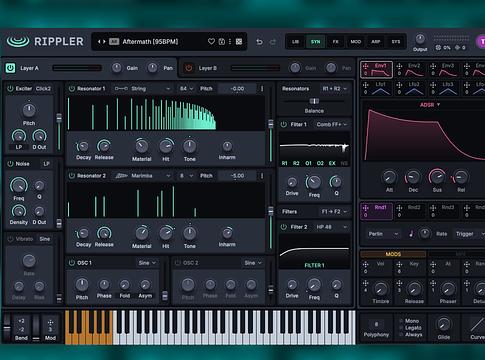This screenshot has height=360, width=485.
Task: Open Resonator 2 three-dot options menu
Action: [x=262, y=176]
